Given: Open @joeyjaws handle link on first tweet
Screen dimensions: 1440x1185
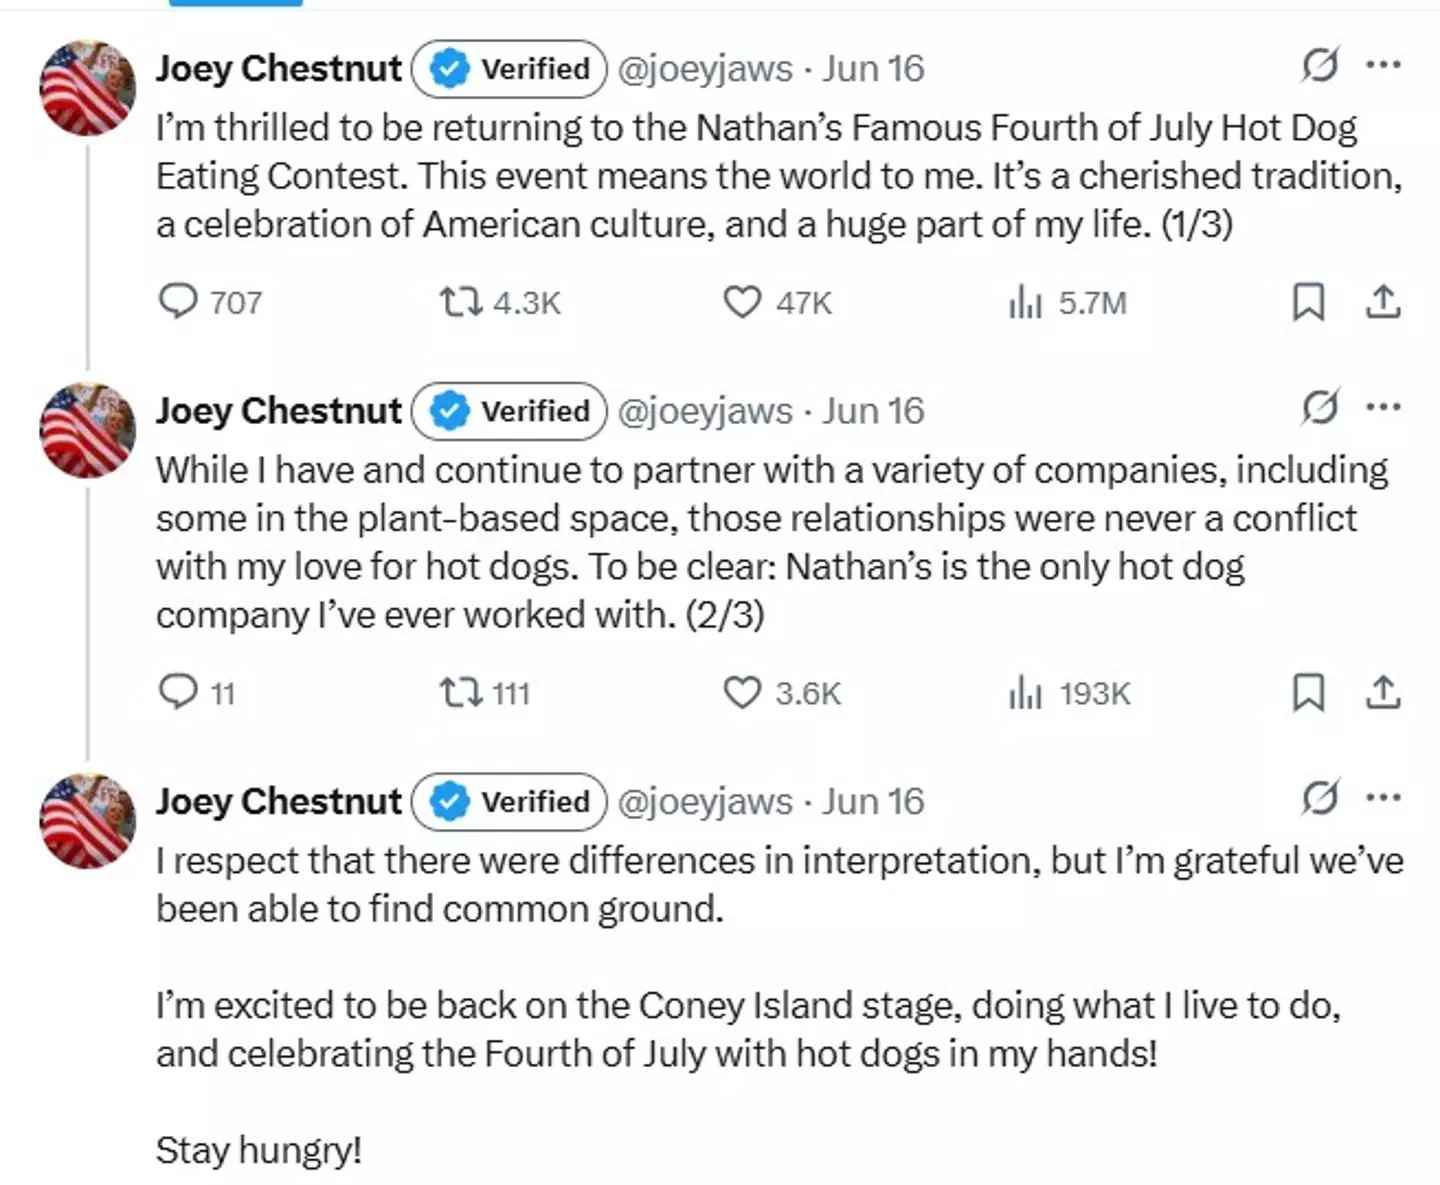Looking at the screenshot, I should [705, 69].
